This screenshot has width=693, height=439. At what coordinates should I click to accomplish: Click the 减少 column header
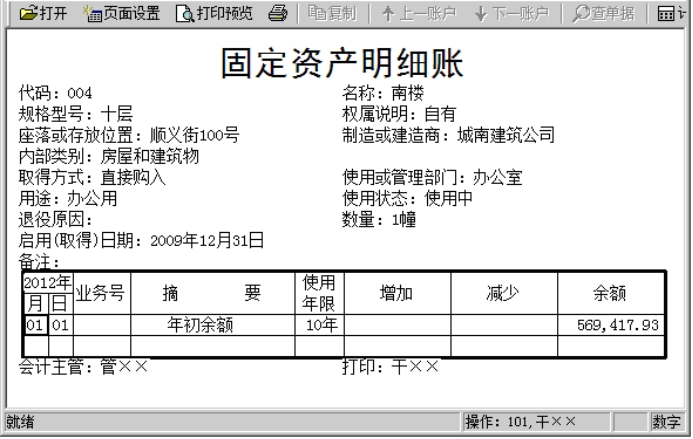[502, 293]
